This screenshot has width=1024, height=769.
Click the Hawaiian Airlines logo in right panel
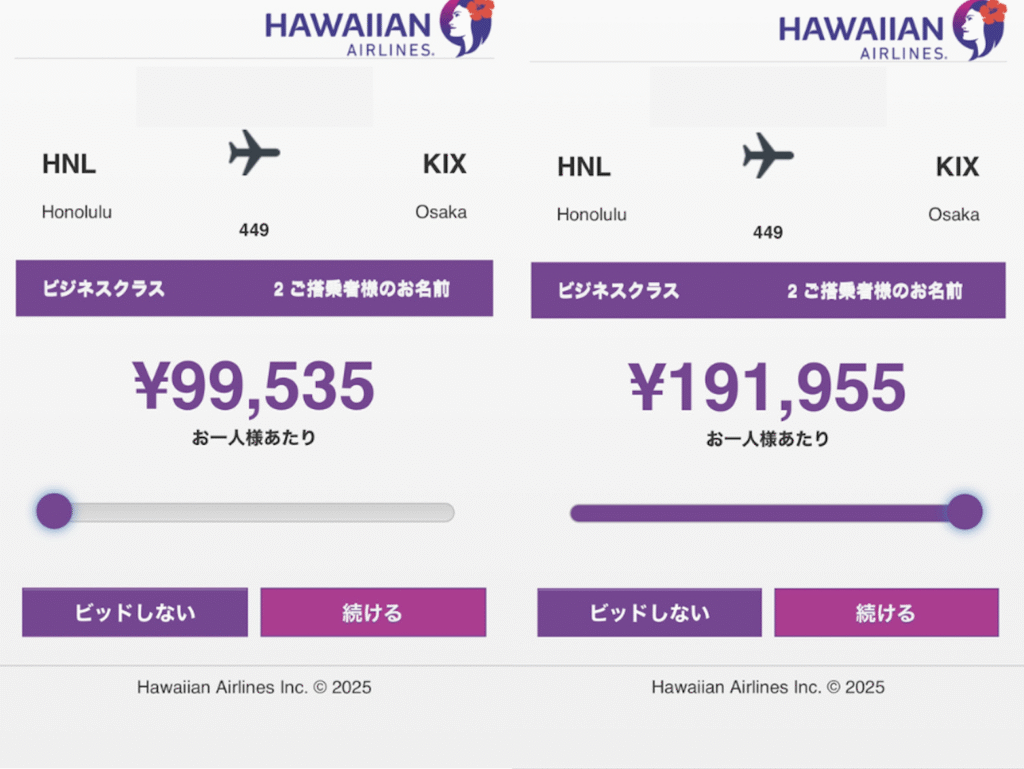892,31
